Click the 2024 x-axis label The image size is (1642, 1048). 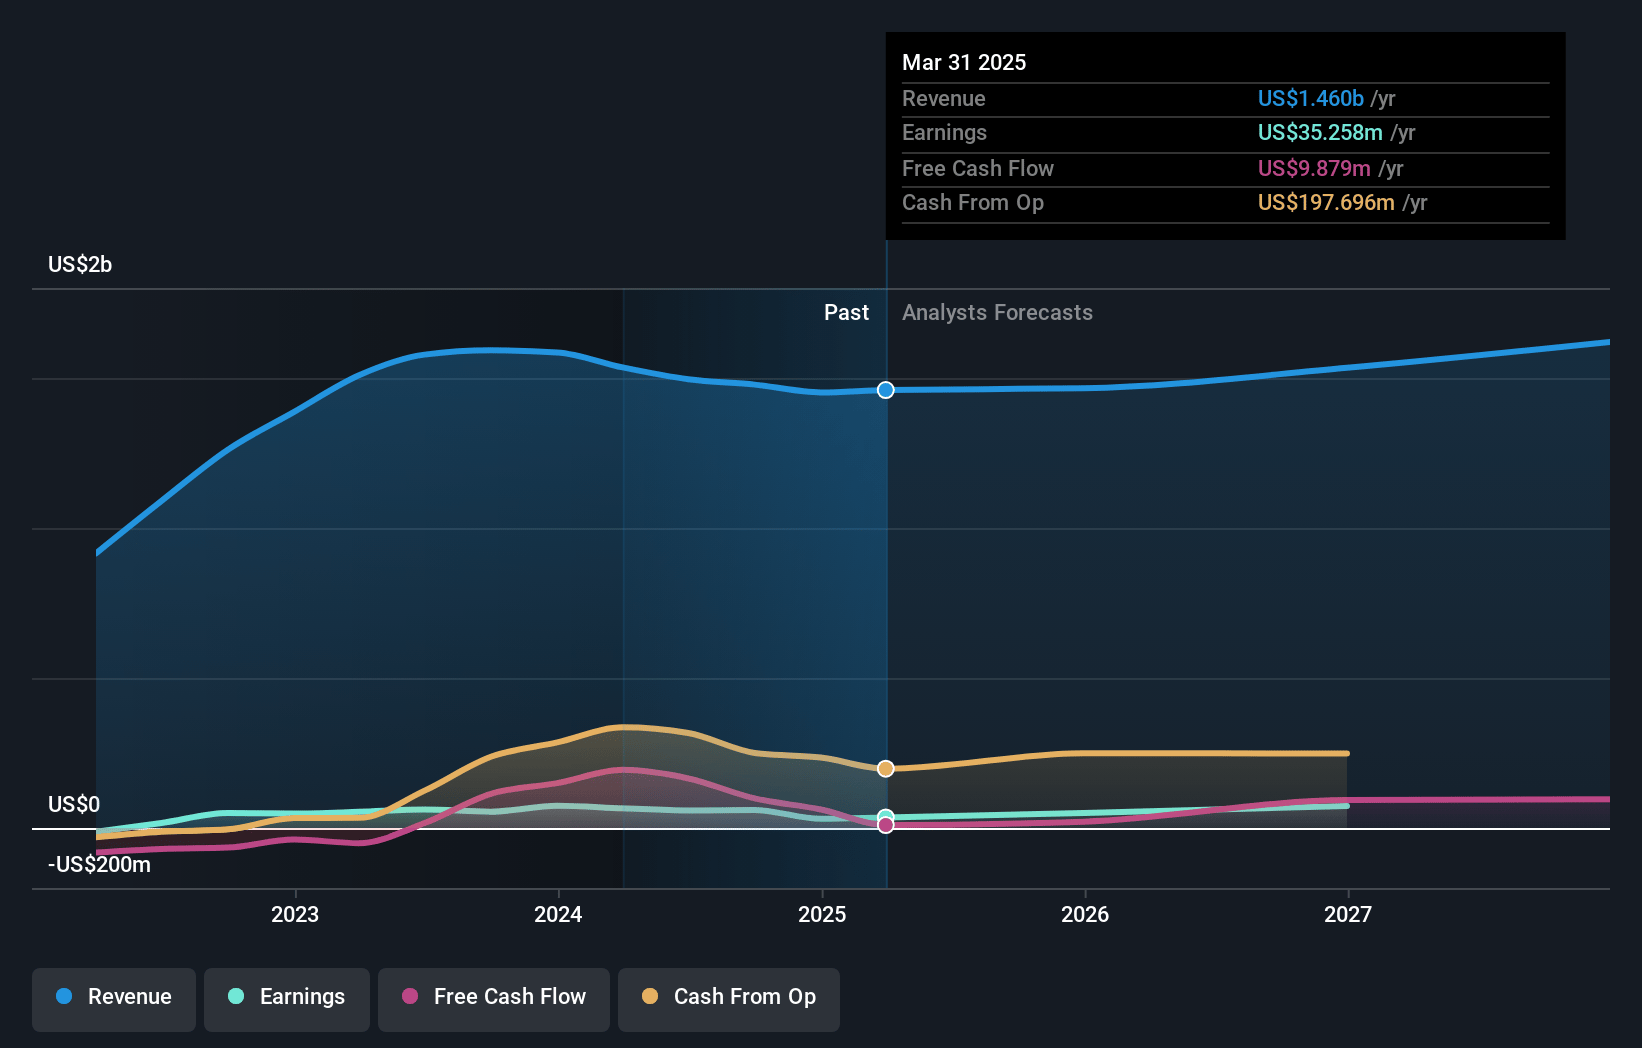[x=558, y=914]
